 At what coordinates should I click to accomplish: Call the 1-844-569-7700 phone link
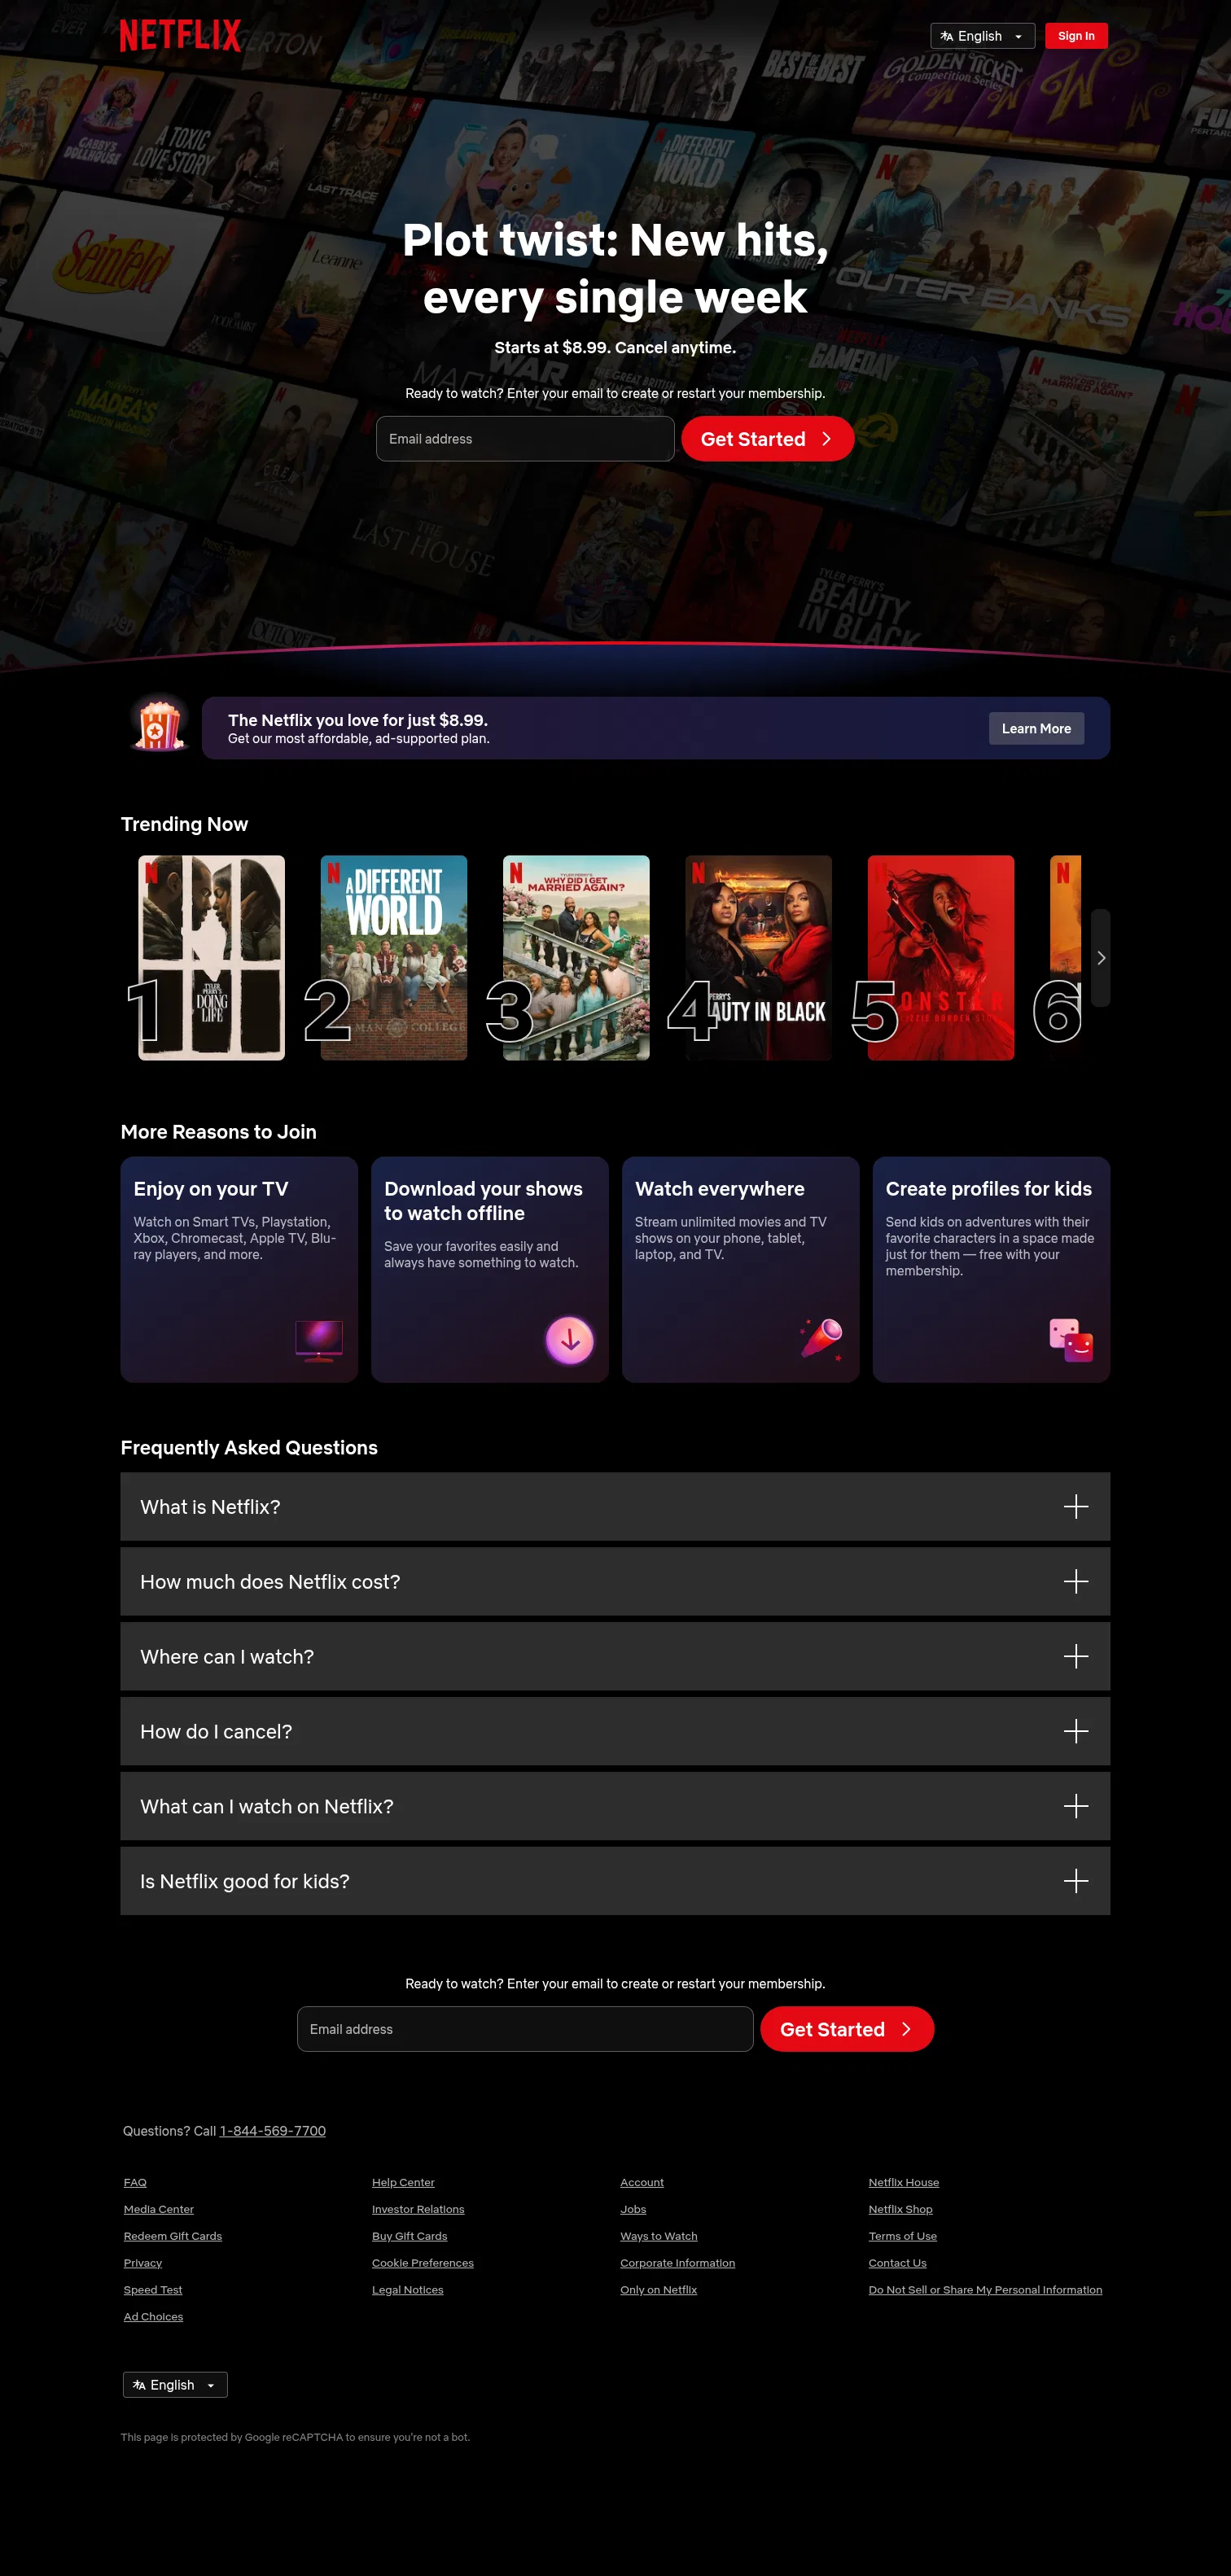tap(273, 2131)
